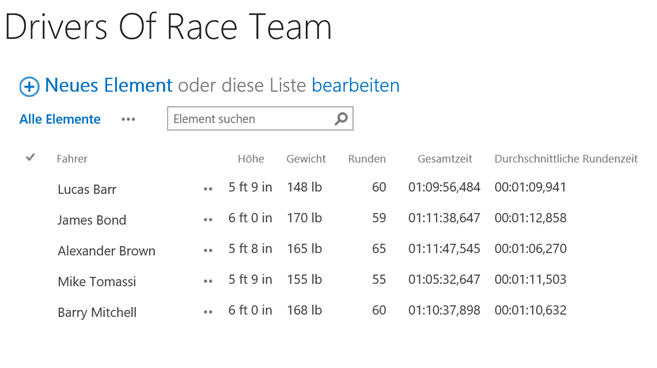Click total time 01:11:38,647

pyautogui.click(x=444, y=218)
